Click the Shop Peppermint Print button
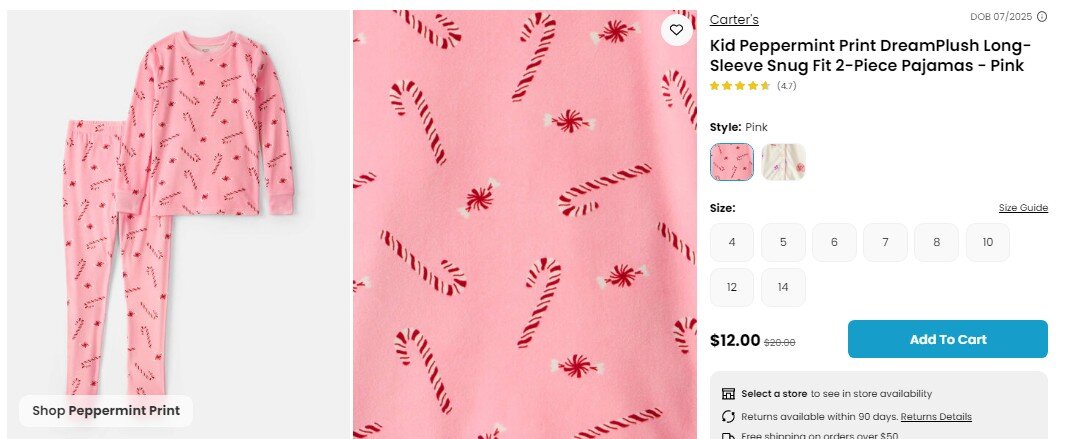The width and height of the screenshot is (1068, 439). pyautogui.click(x=106, y=410)
